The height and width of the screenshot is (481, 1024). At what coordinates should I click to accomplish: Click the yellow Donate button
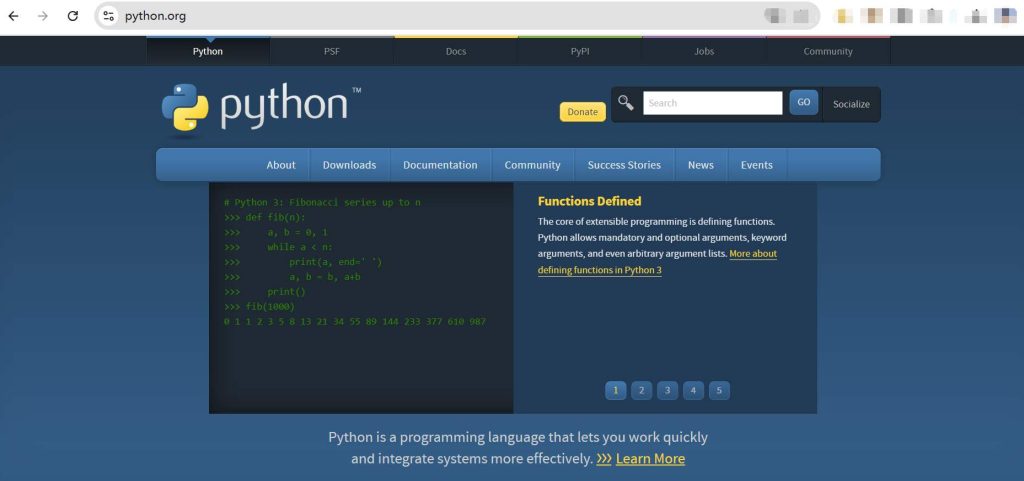[583, 112]
